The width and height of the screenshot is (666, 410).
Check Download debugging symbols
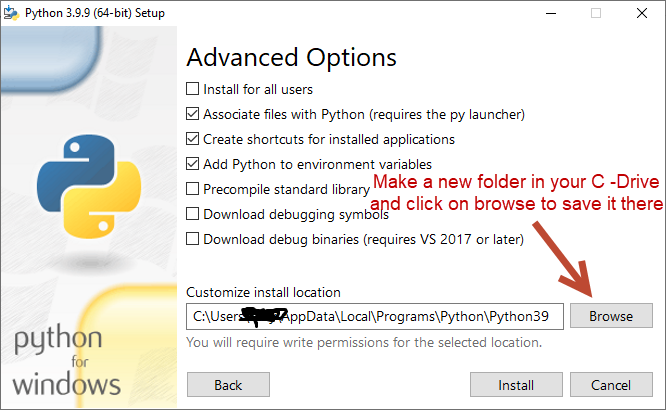pos(193,214)
